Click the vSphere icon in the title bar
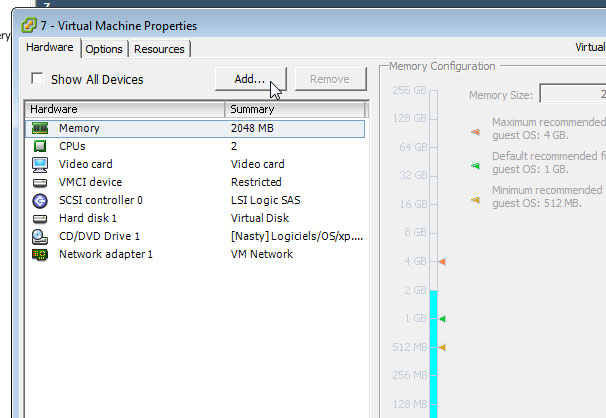Screen dimensions: 606x418 pyautogui.click(x=29, y=25)
